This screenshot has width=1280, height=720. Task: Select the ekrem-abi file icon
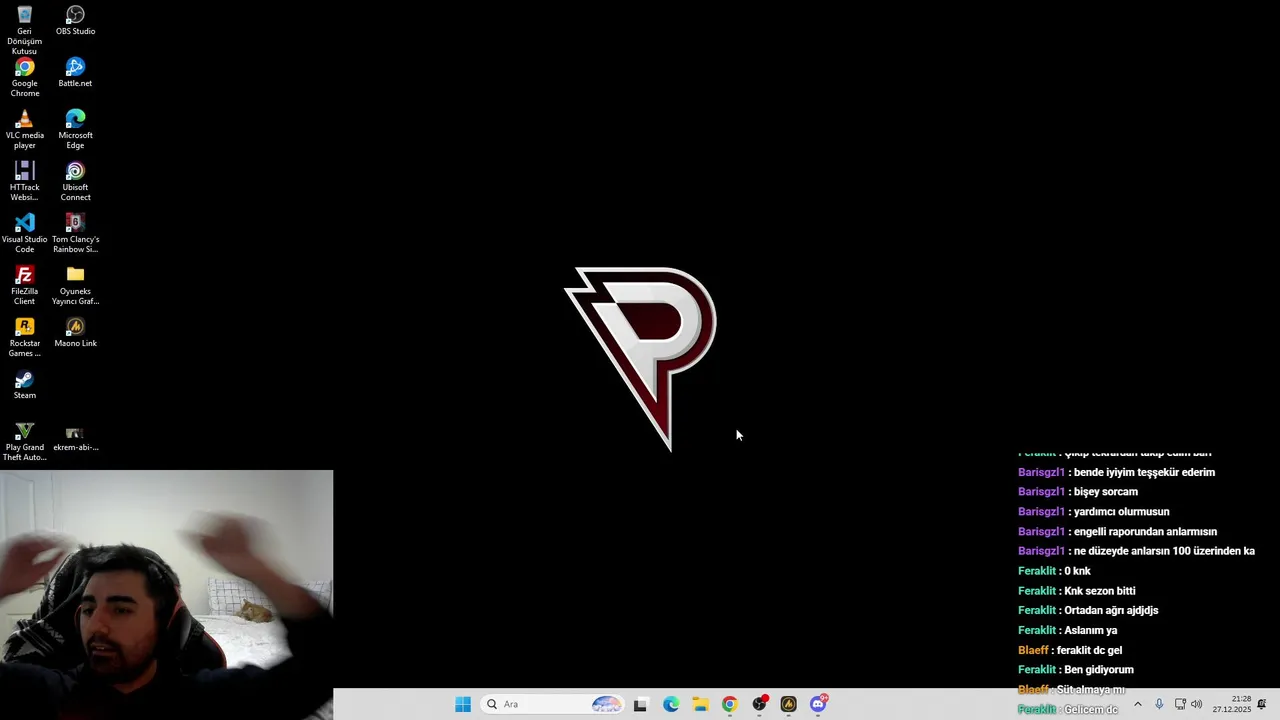point(75,437)
